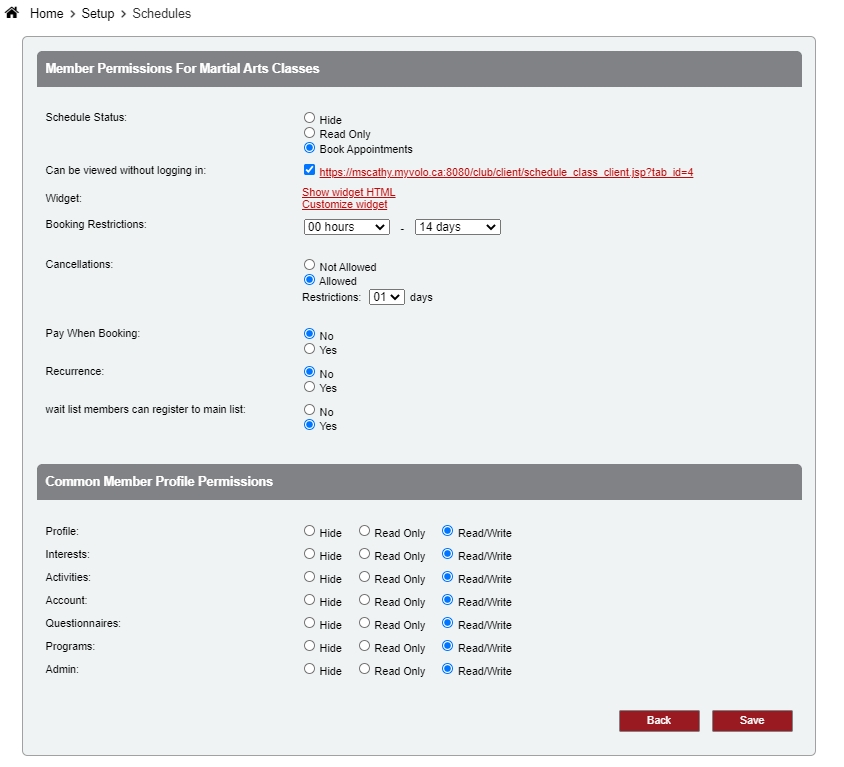Open the Setup breadcrumb link
The height and width of the screenshot is (767, 844).
(98, 14)
